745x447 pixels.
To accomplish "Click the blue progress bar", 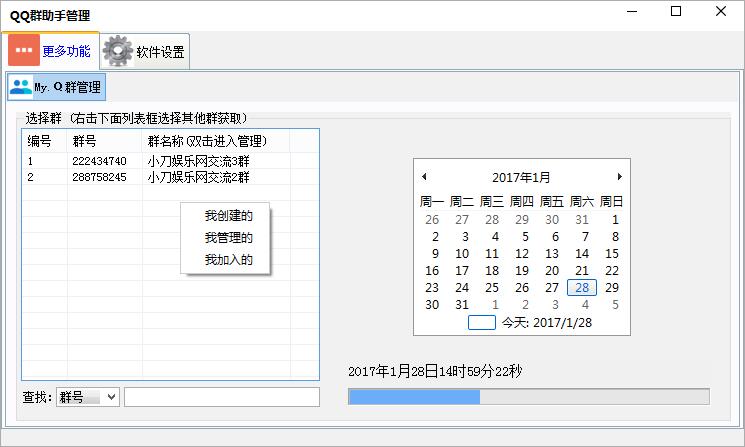I will (528, 397).
